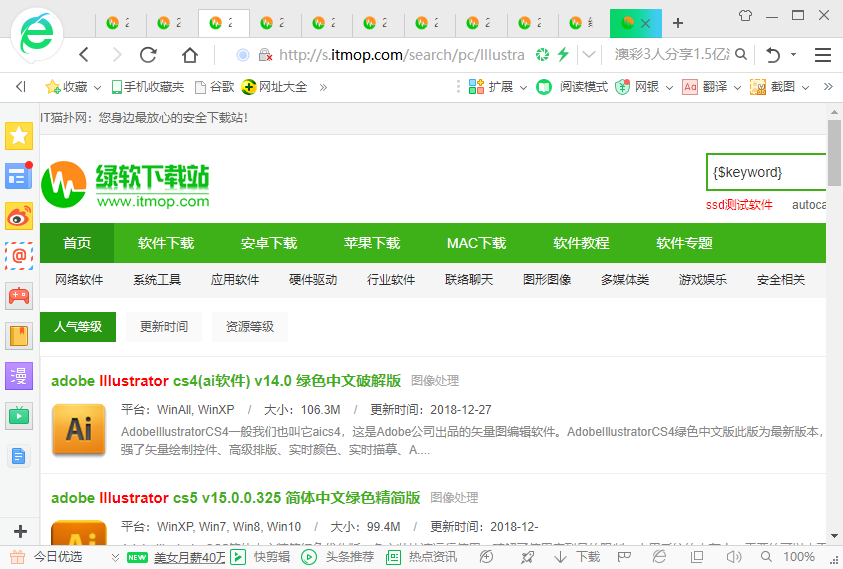Viewport: 843px width, 569px height.
Task: Open 热点资讯 in the status bar
Action: click(422, 557)
